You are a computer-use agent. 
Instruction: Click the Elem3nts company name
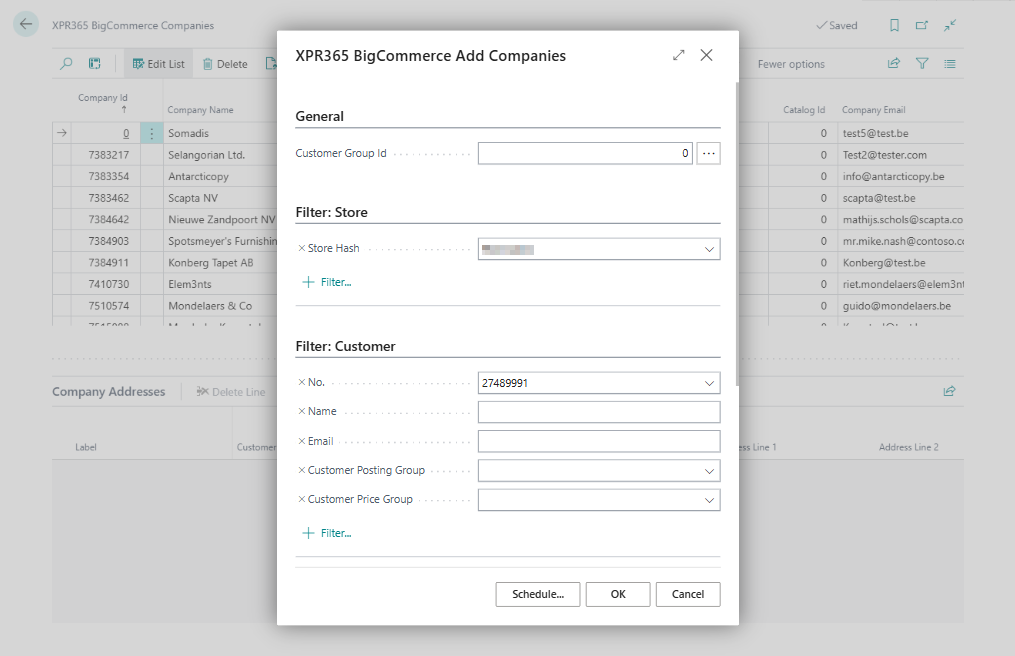point(190,284)
